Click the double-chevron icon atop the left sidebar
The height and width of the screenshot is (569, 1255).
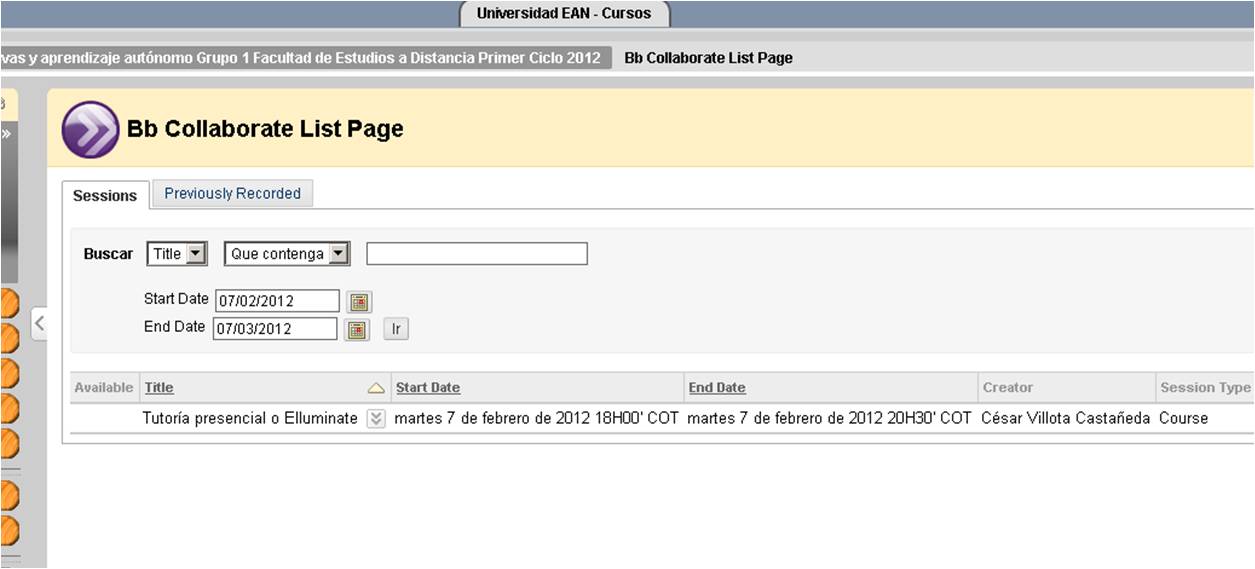coord(5,133)
